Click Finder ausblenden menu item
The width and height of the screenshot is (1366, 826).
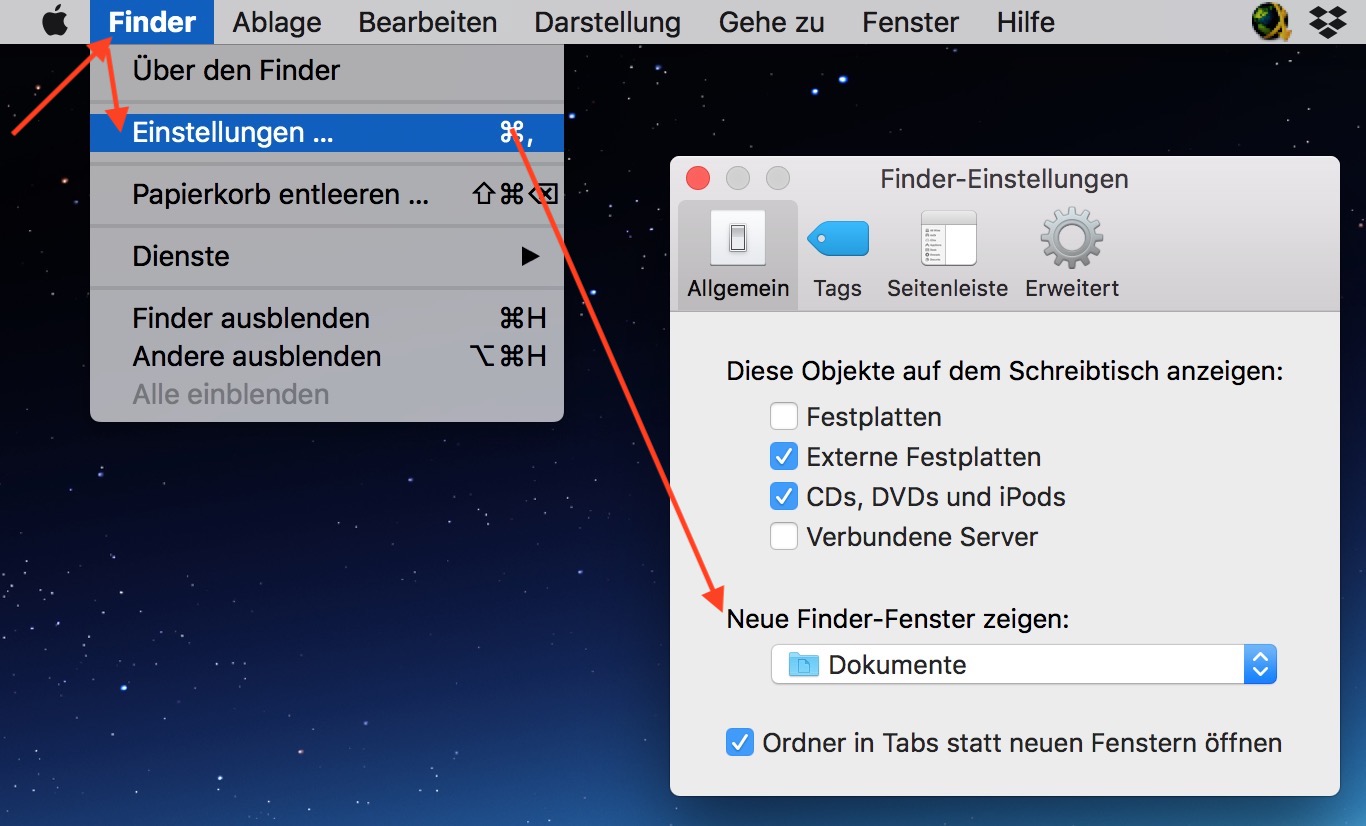[x=327, y=318]
